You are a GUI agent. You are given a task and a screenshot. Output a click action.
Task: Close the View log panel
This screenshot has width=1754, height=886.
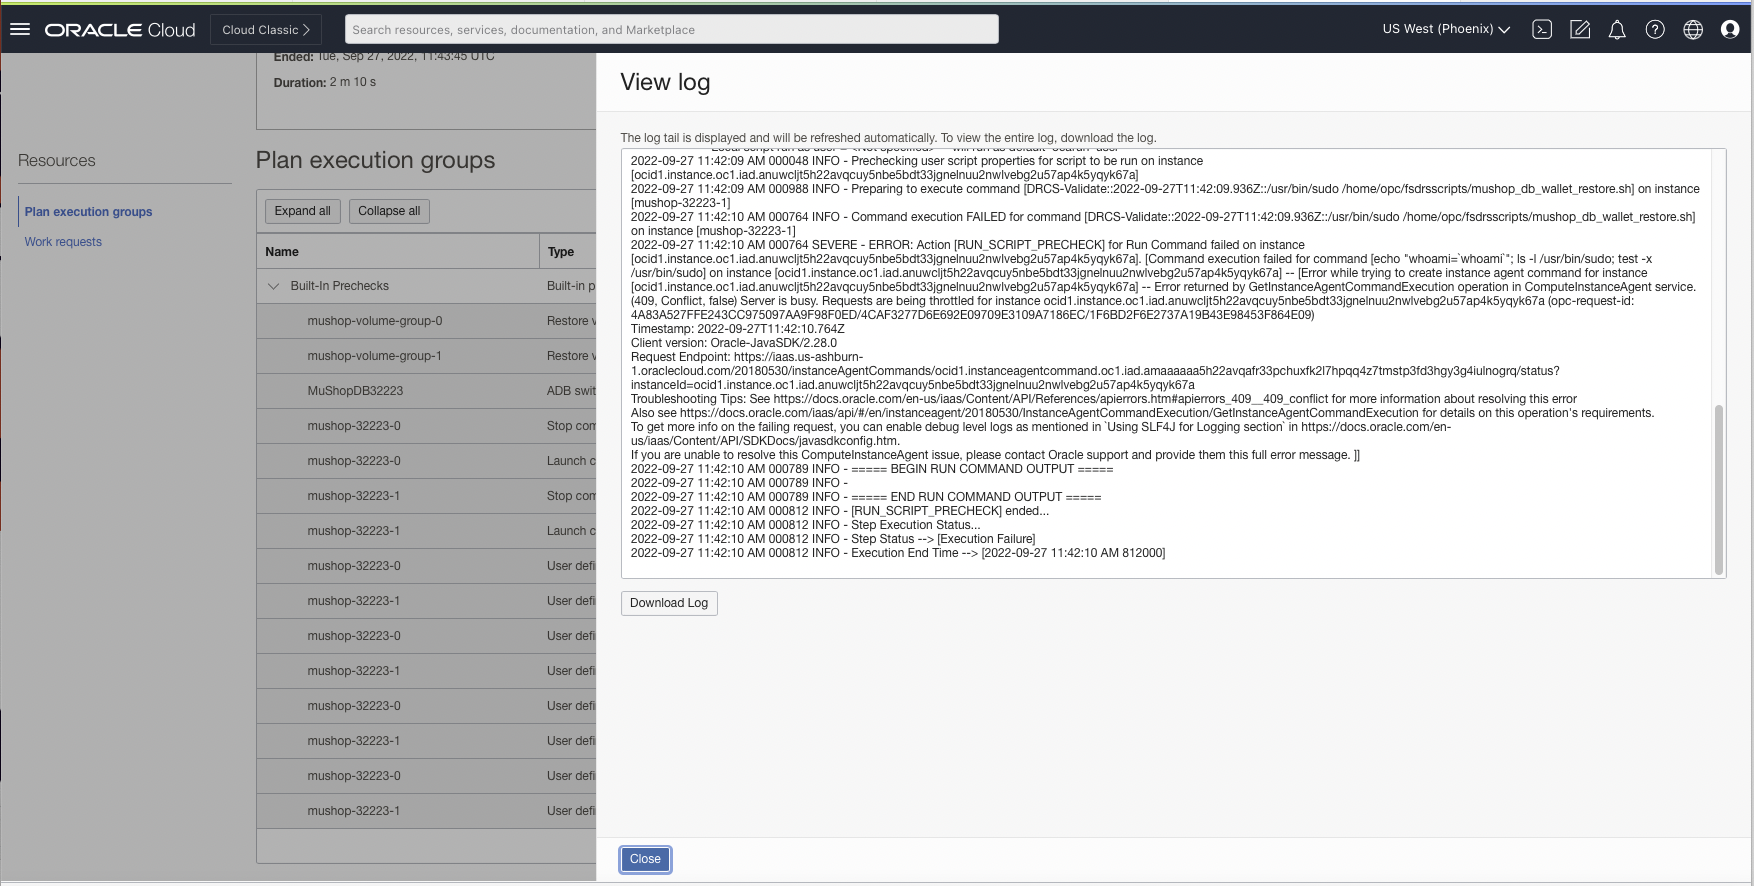pos(645,859)
